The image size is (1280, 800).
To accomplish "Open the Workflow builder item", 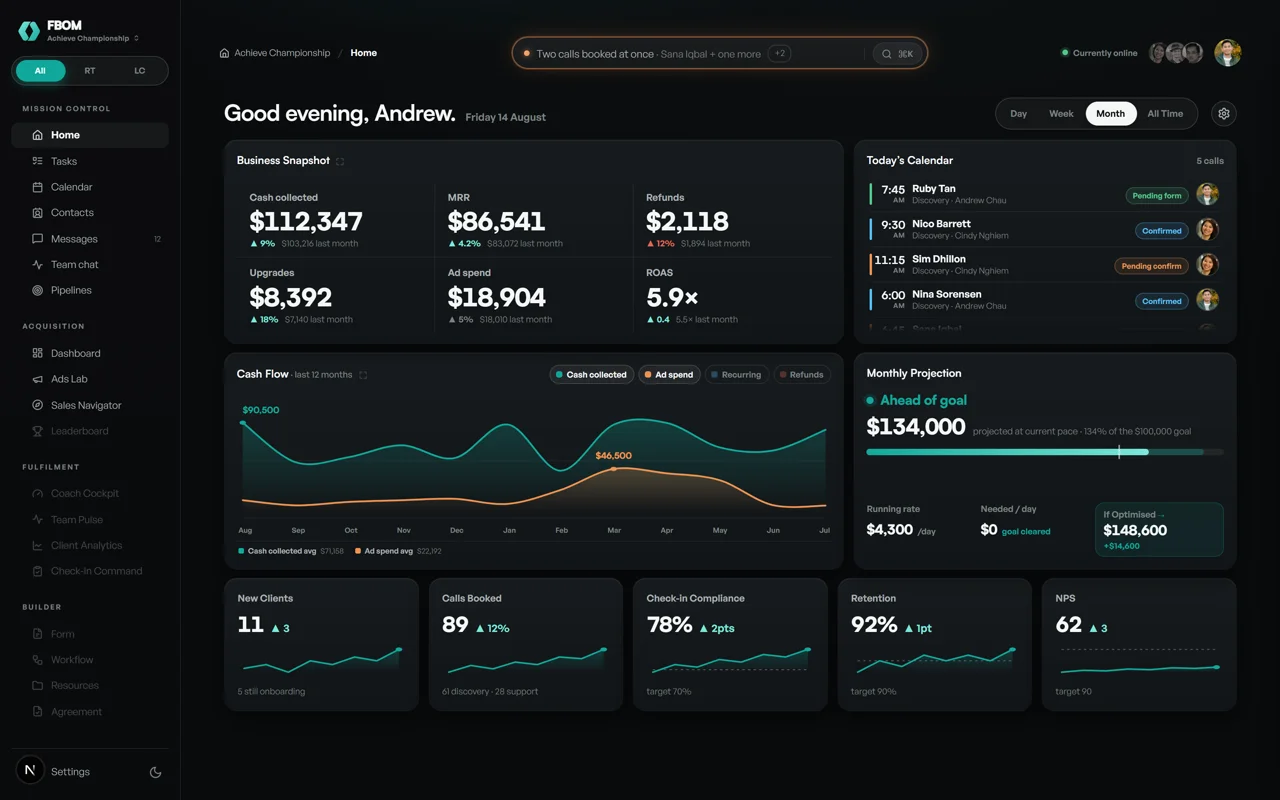I will coord(90,660).
